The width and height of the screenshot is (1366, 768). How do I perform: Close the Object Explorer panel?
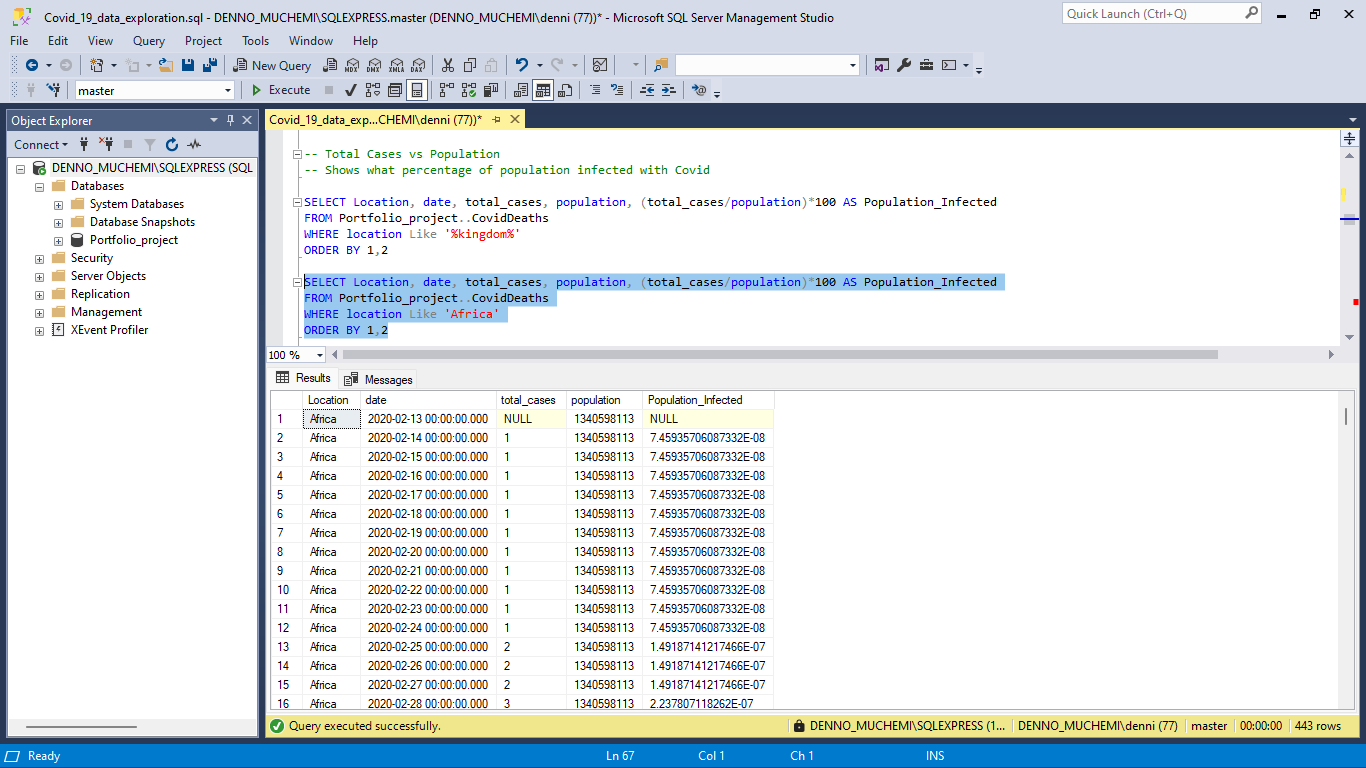pyautogui.click(x=247, y=120)
